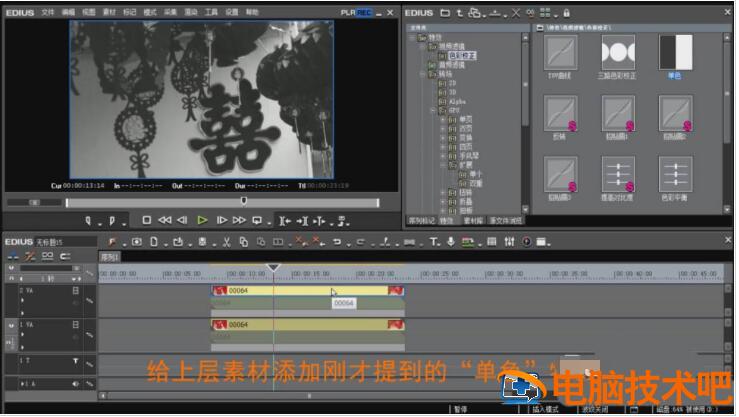739x417 pixels.
Task: Toggle video on track 1 VA
Action: [x=75, y=325]
